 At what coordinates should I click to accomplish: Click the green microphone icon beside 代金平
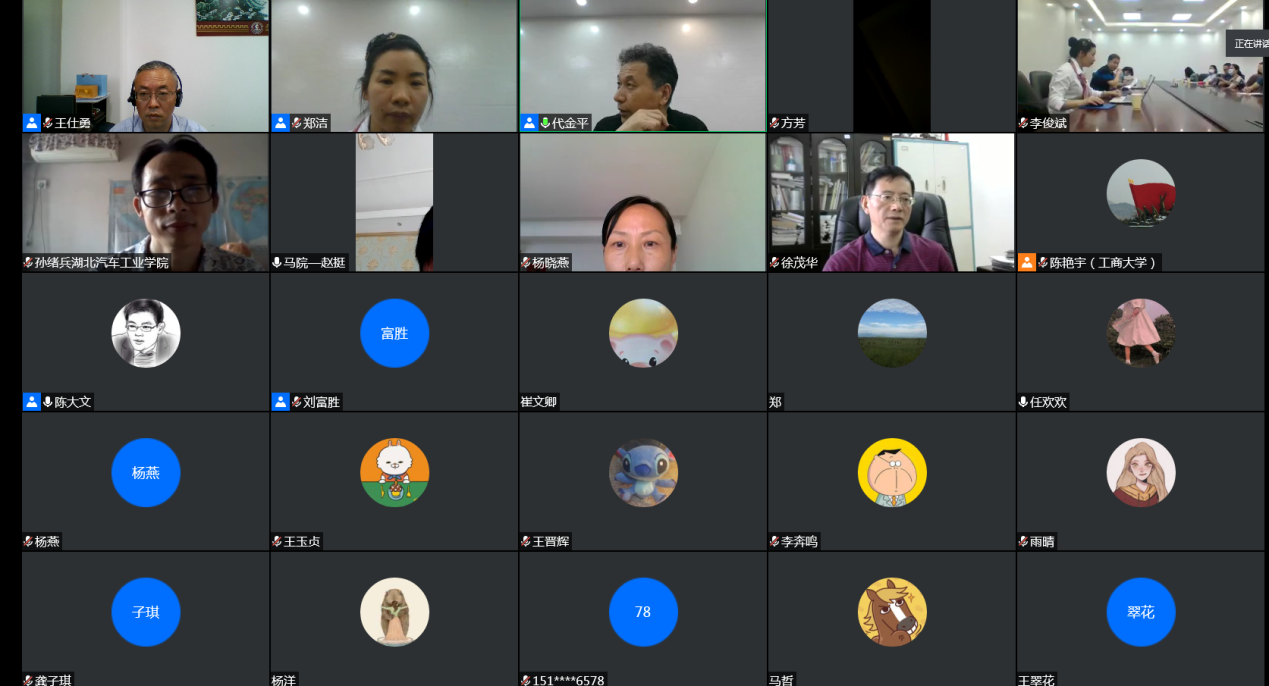[546, 123]
